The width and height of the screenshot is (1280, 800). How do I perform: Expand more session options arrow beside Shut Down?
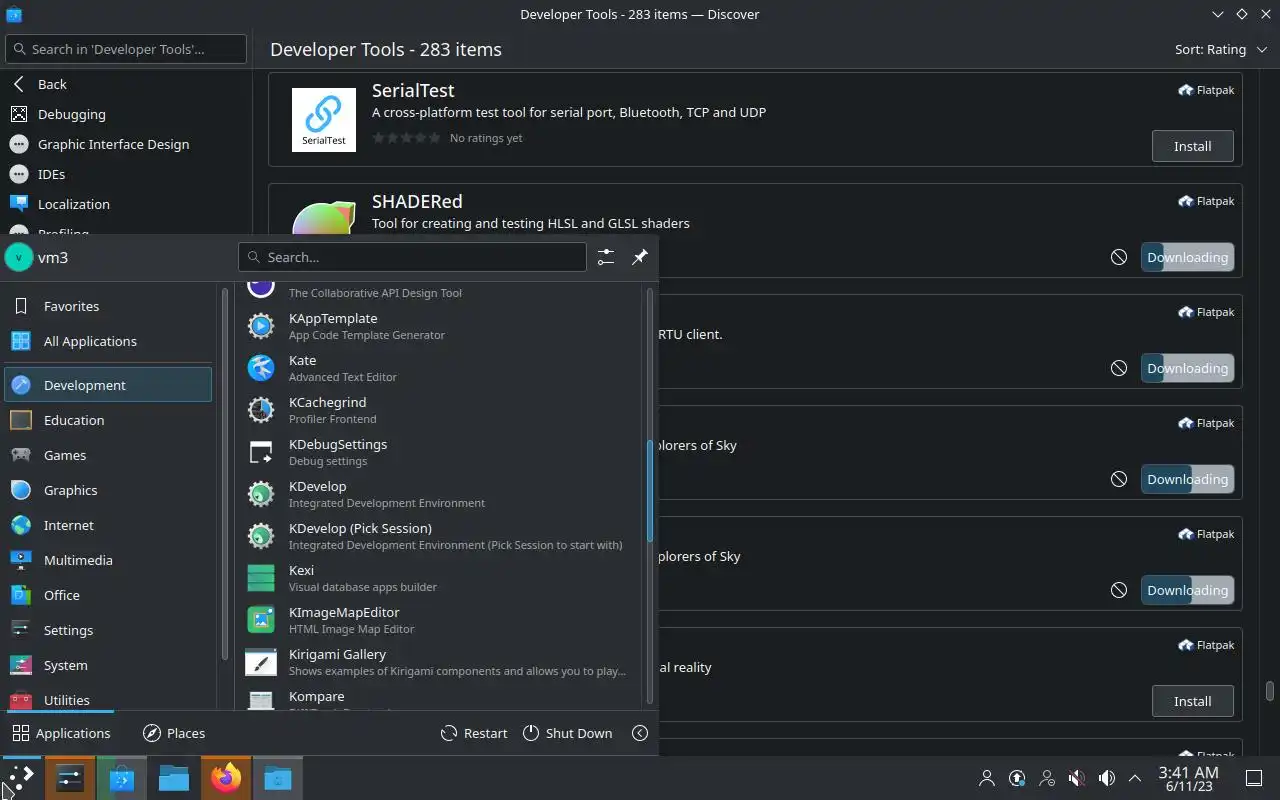(640, 733)
